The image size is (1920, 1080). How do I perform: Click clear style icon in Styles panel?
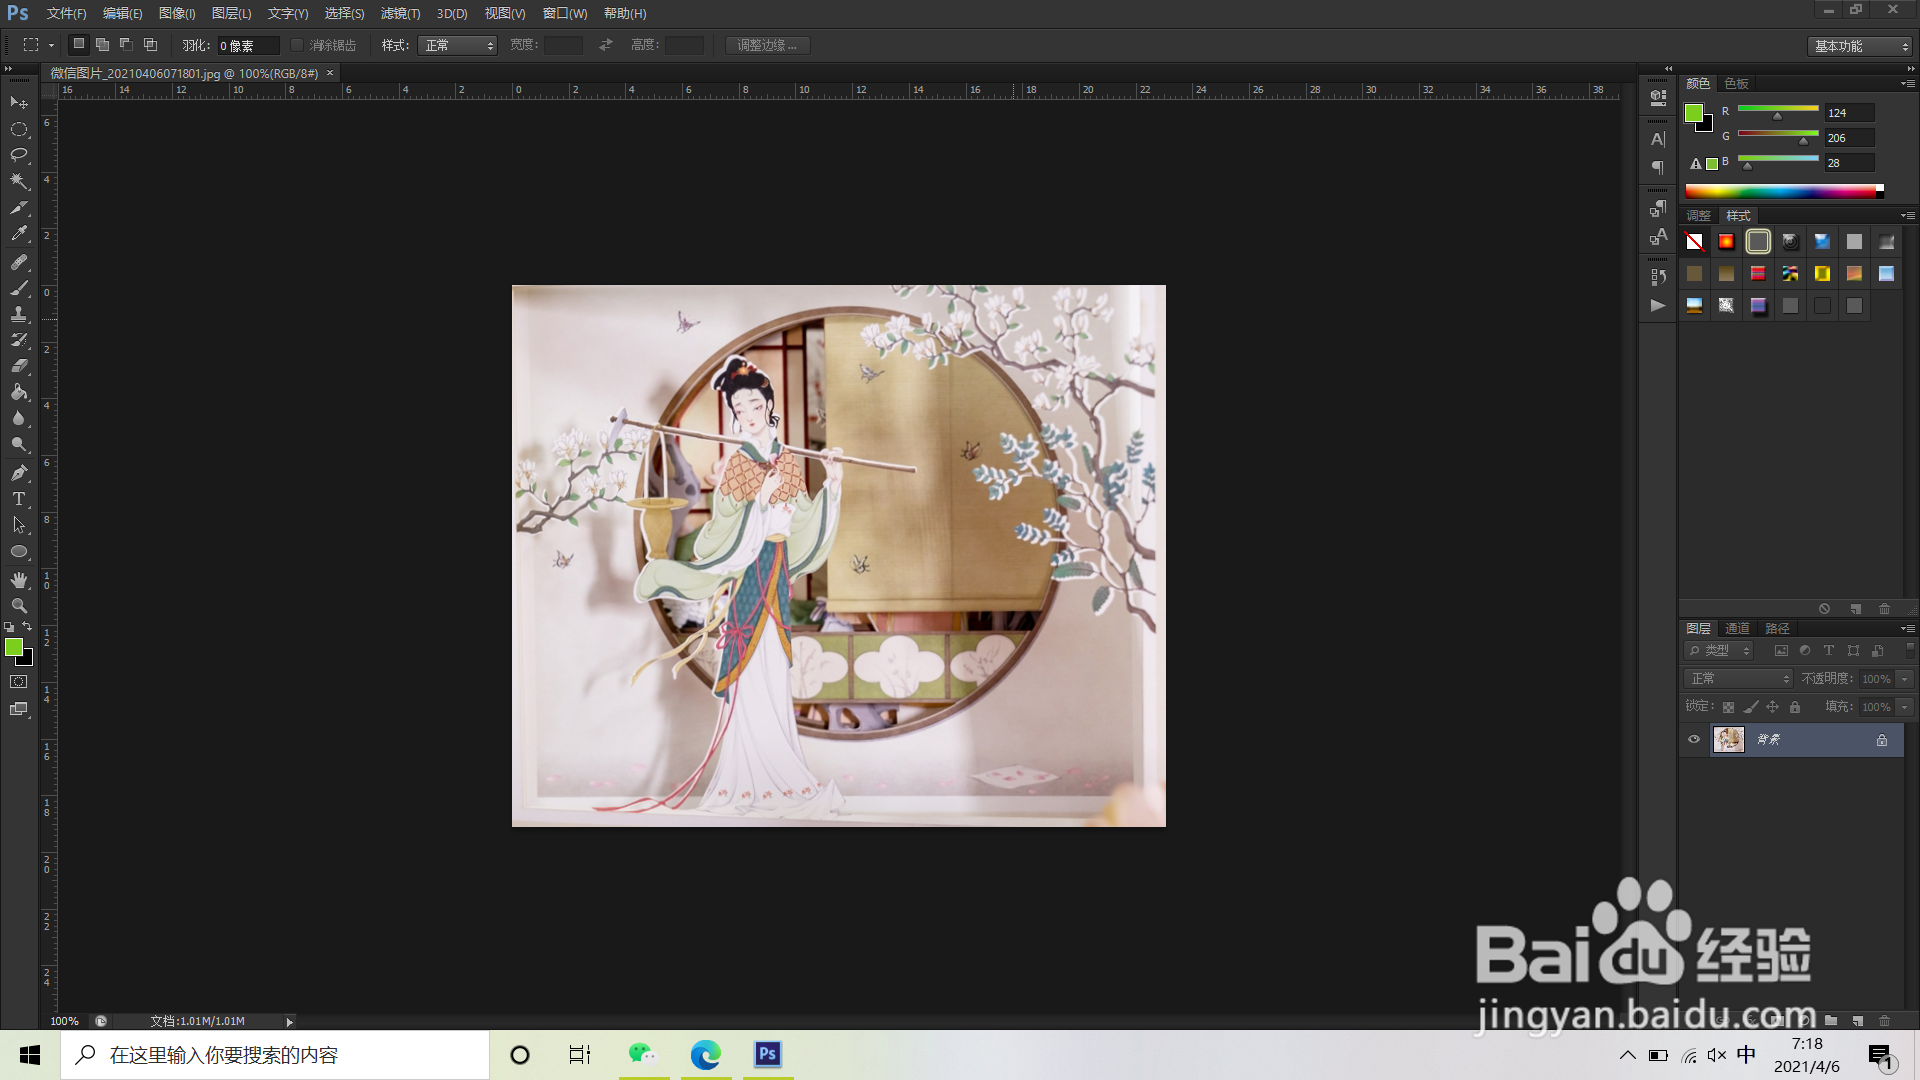click(1824, 609)
